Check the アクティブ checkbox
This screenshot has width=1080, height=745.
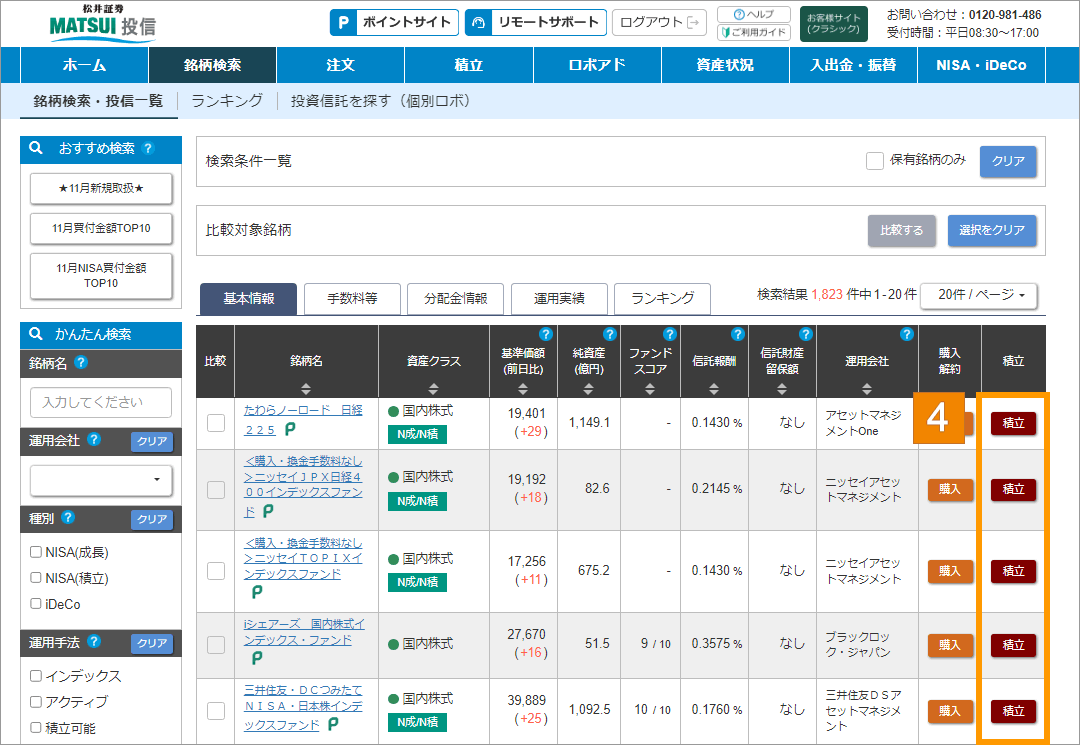[x=36, y=702]
